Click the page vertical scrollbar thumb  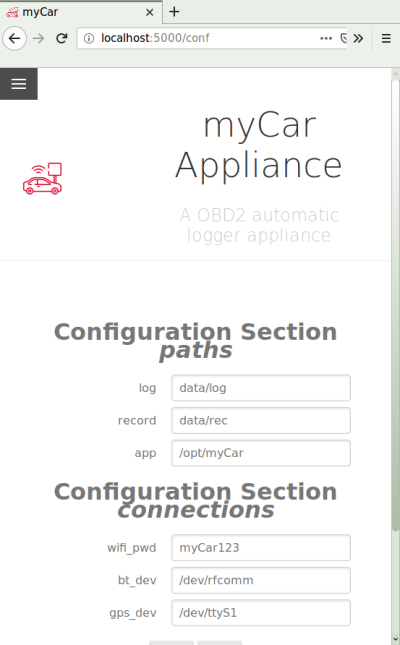pyautogui.click(x=395, y=304)
